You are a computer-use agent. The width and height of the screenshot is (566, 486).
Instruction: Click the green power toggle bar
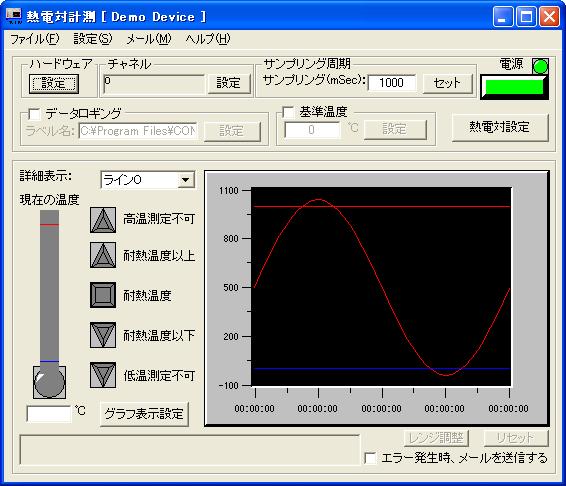click(514, 87)
